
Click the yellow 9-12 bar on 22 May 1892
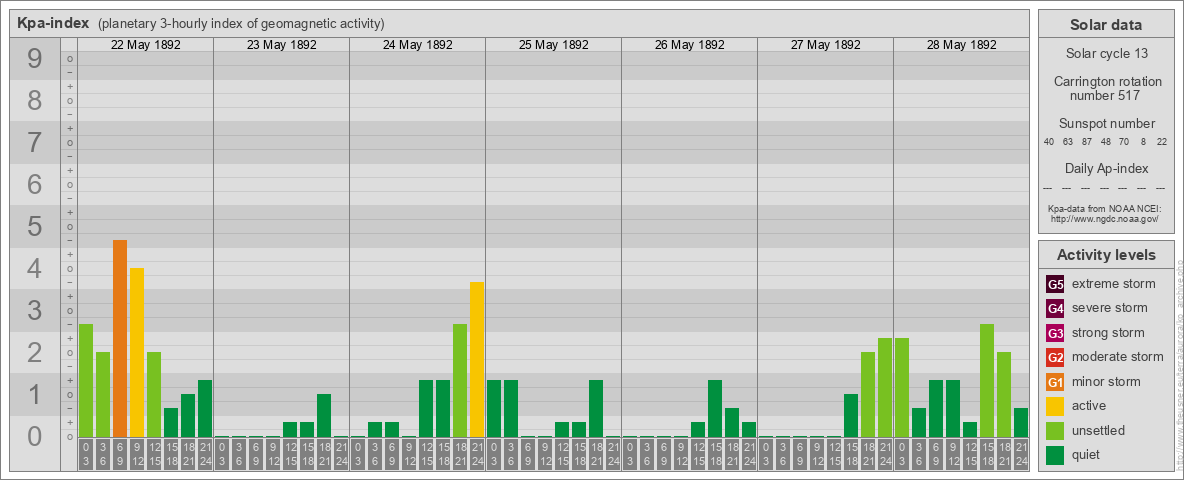[x=137, y=352]
